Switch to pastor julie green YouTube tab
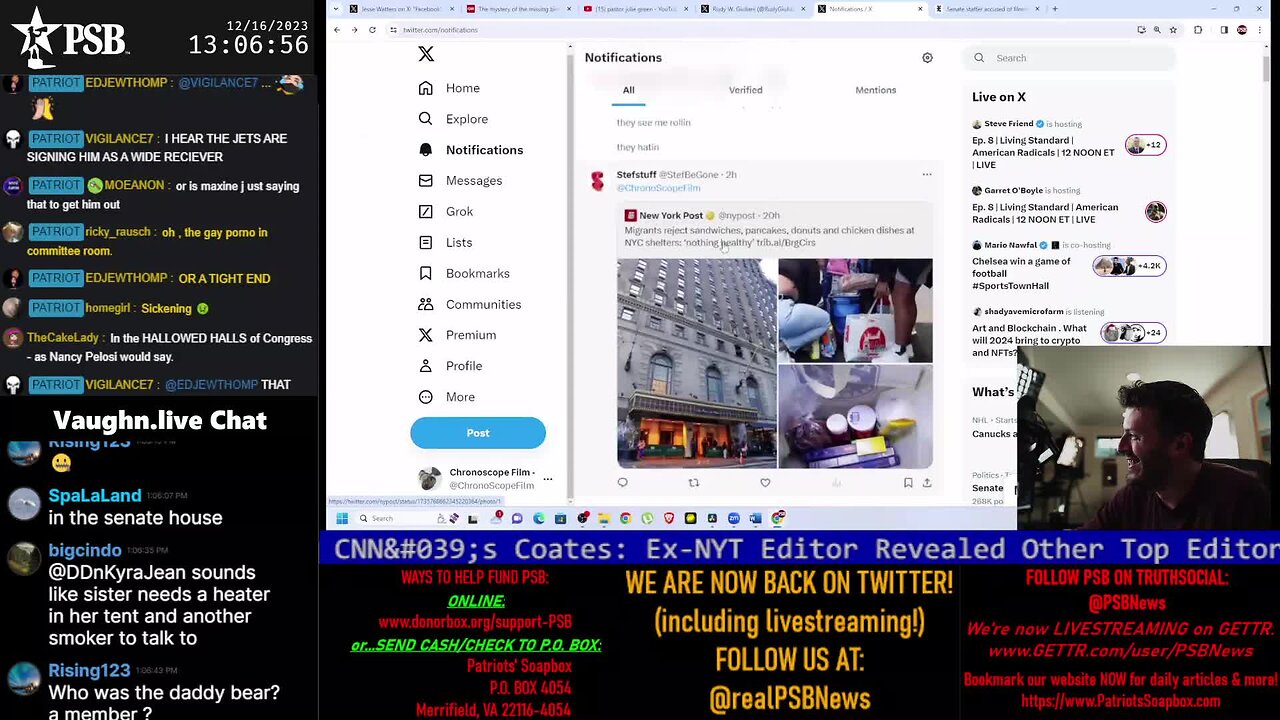 click(635, 9)
